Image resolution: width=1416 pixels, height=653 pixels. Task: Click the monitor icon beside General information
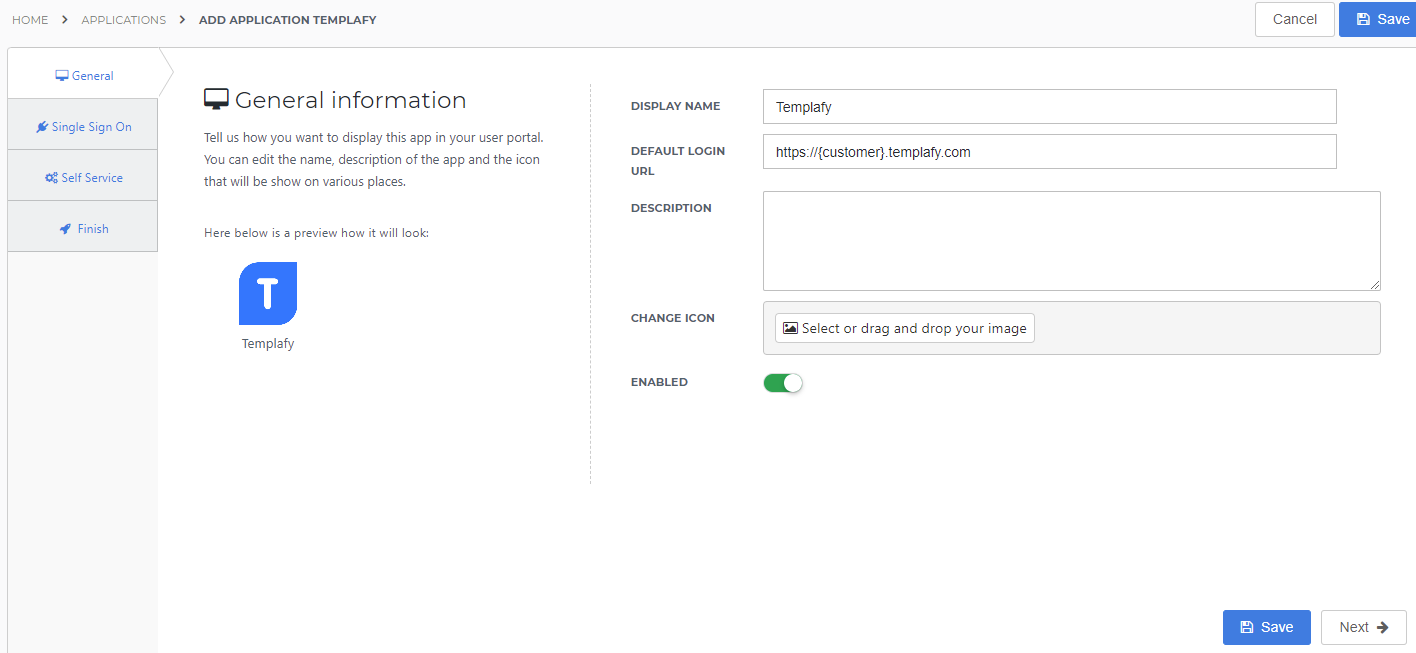point(216,99)
